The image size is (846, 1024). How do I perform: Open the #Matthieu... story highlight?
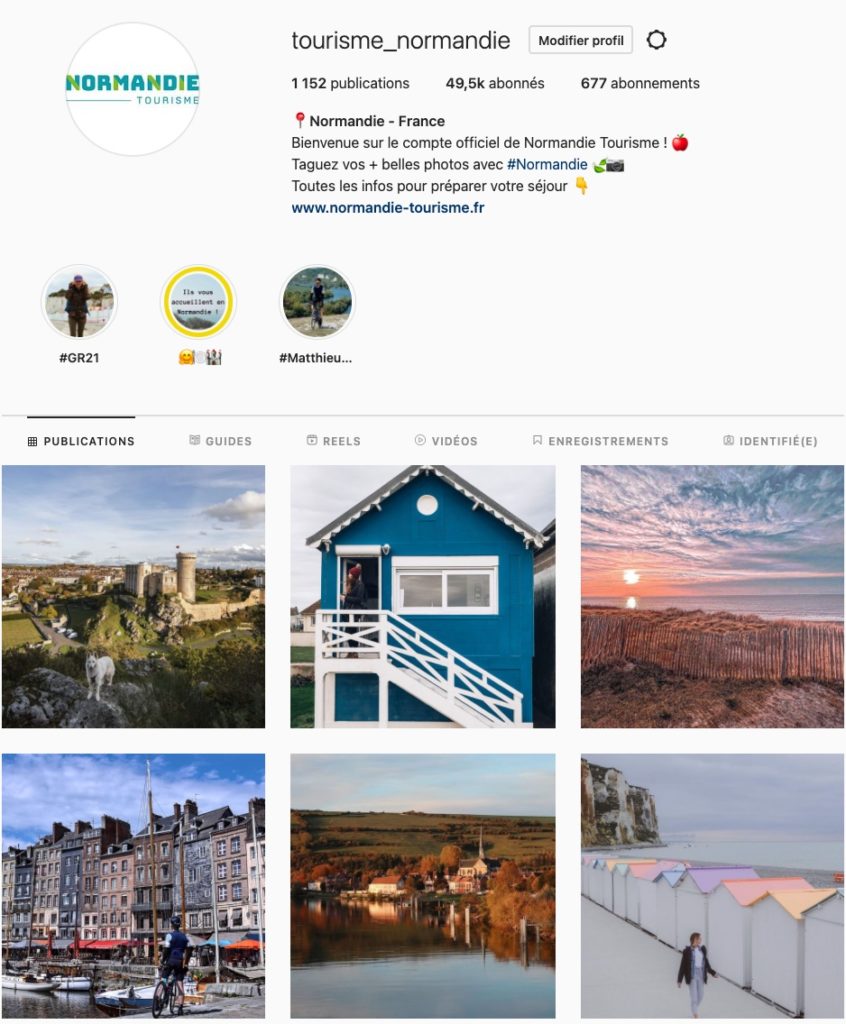tap(317, 302)
